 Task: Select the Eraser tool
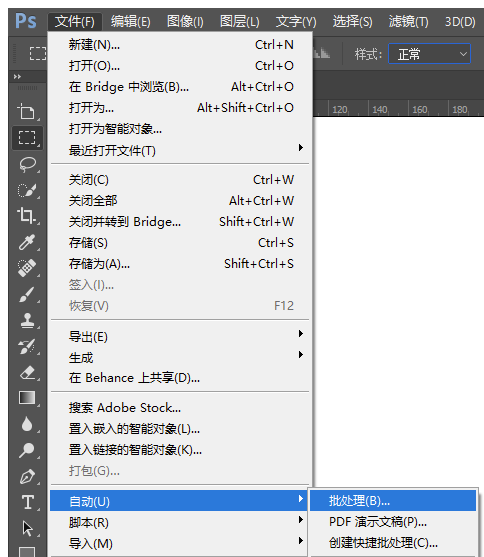tap(27, 372)
